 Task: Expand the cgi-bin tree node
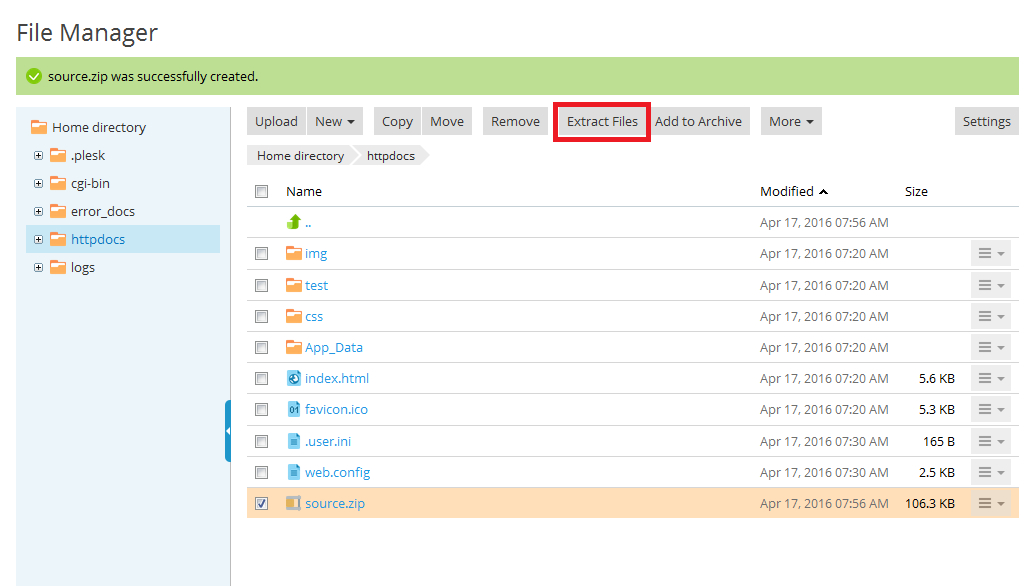(x=38, y=183)
